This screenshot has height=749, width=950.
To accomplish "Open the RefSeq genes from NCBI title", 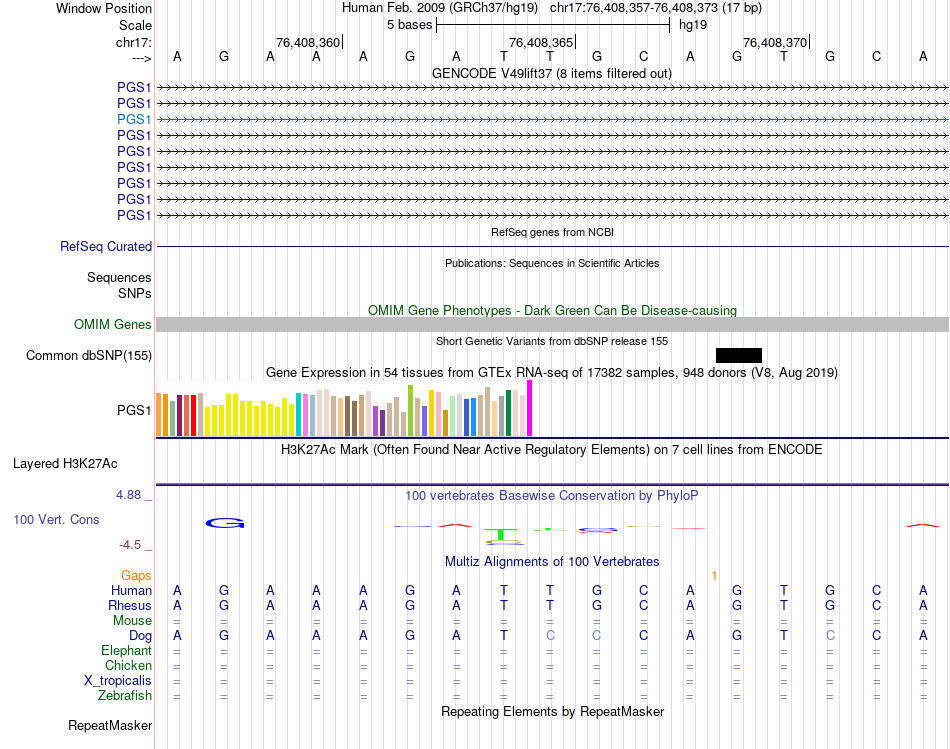I will [552, 232].
